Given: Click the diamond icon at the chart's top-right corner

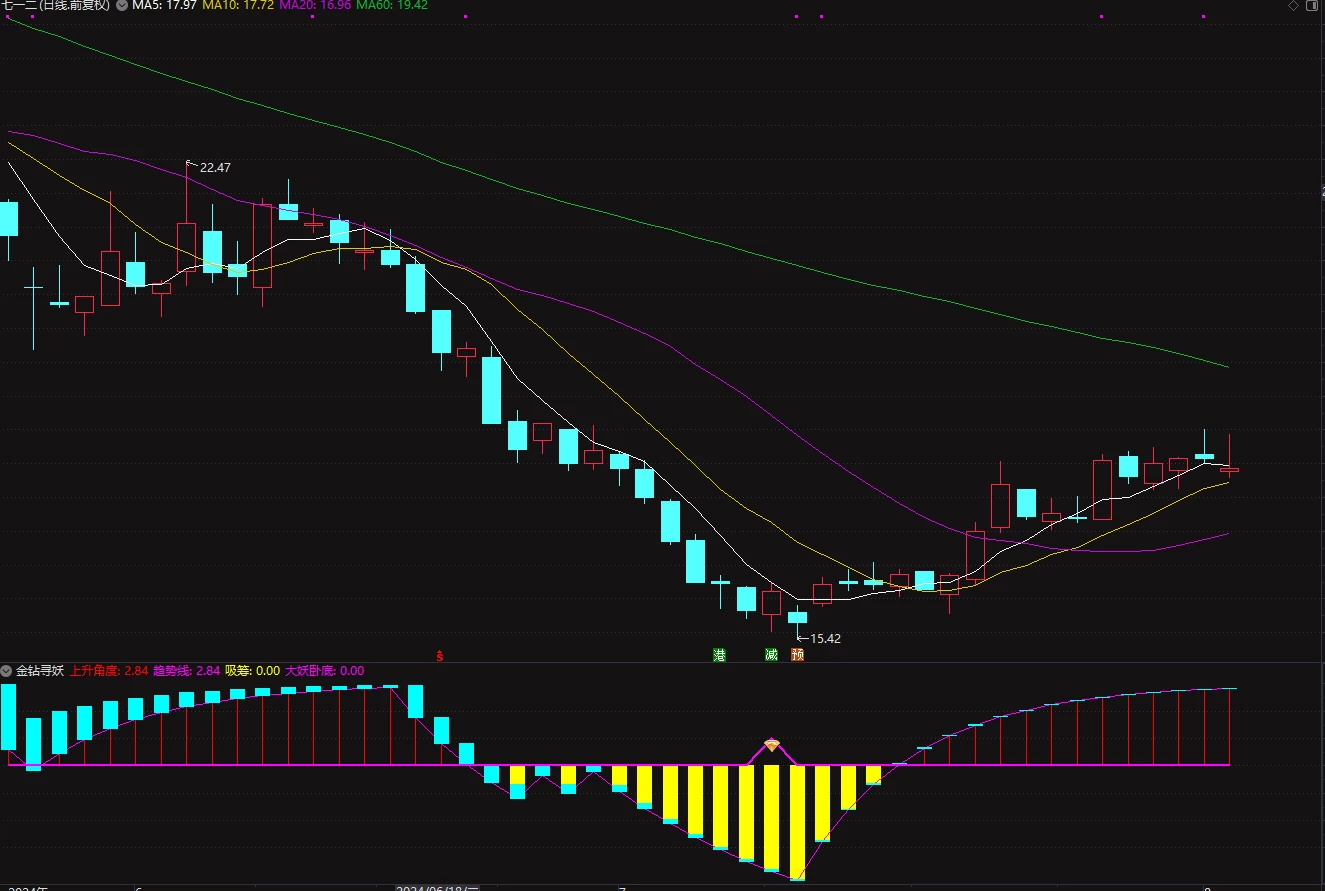Looking at the screenshot, I should pos(1293,5).
